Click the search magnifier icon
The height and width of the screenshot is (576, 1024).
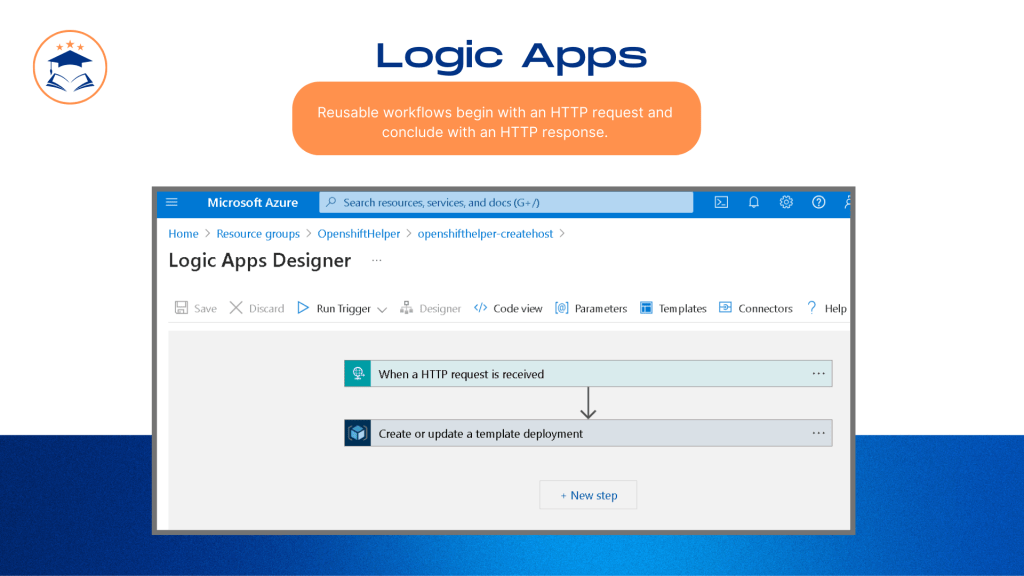click(332, 202)
